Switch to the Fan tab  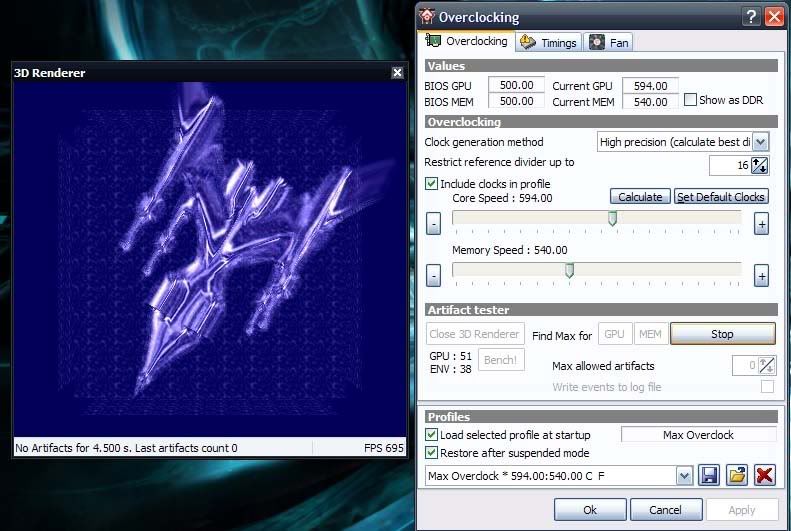[x=609, y=42]
